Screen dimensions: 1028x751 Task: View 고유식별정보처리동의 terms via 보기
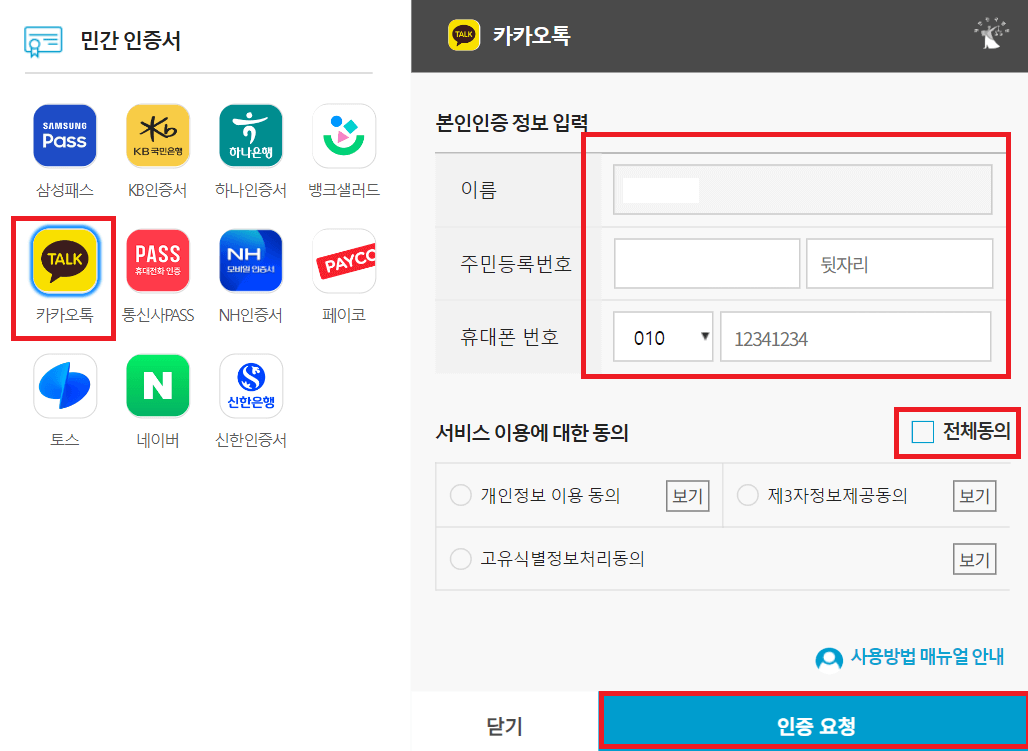[x=974, y=559]
